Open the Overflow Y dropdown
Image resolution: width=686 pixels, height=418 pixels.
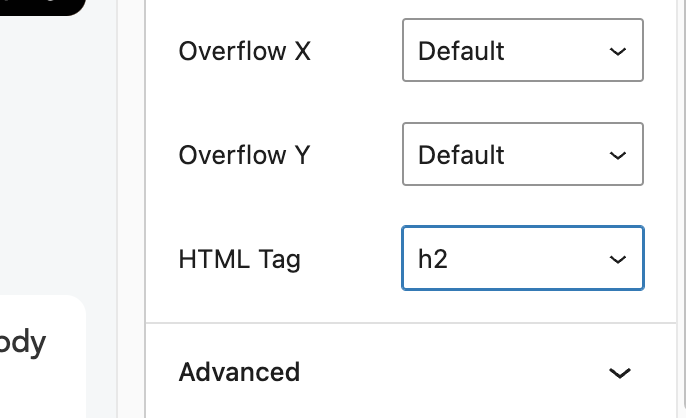(522, 155)
